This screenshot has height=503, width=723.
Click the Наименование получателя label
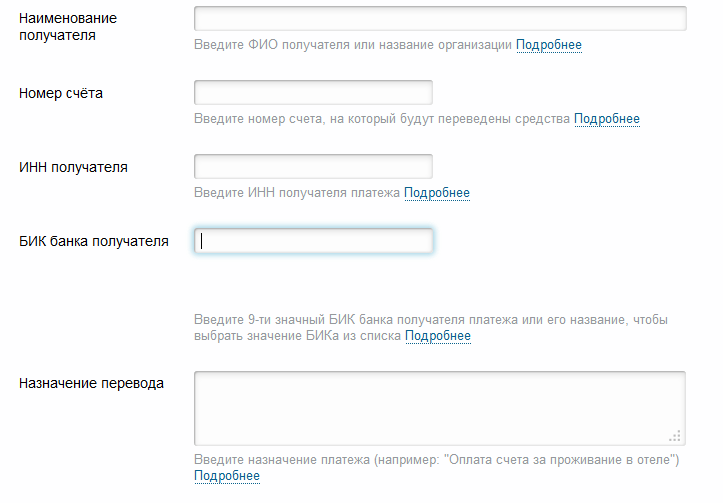[x=68, y=27]
